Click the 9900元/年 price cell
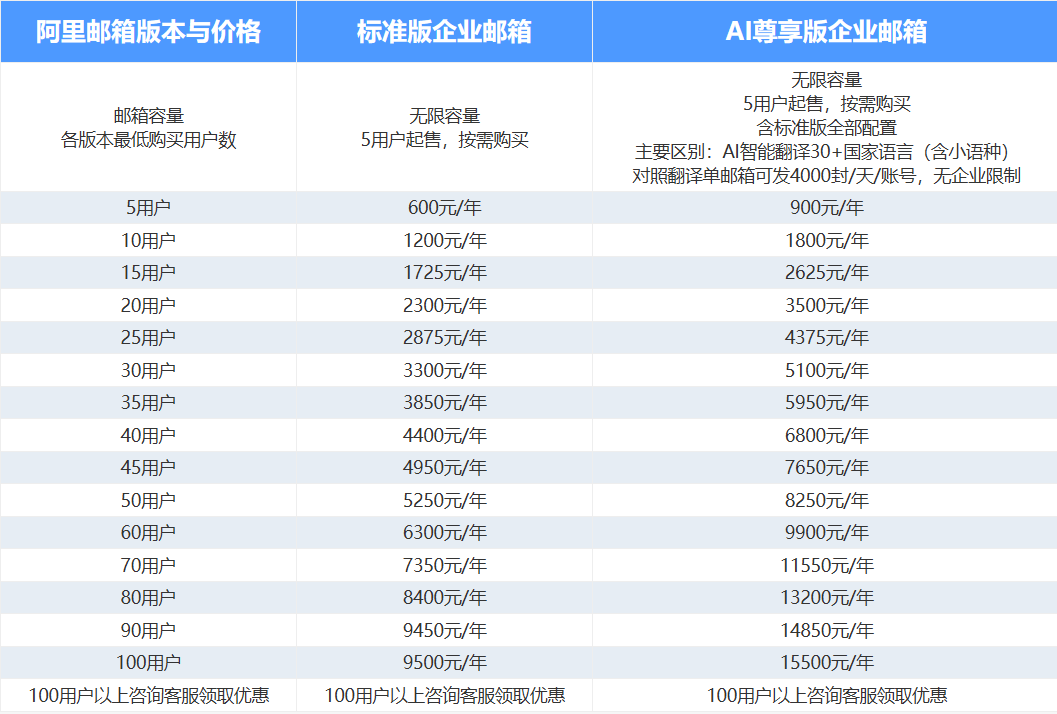 coord(826,533)
